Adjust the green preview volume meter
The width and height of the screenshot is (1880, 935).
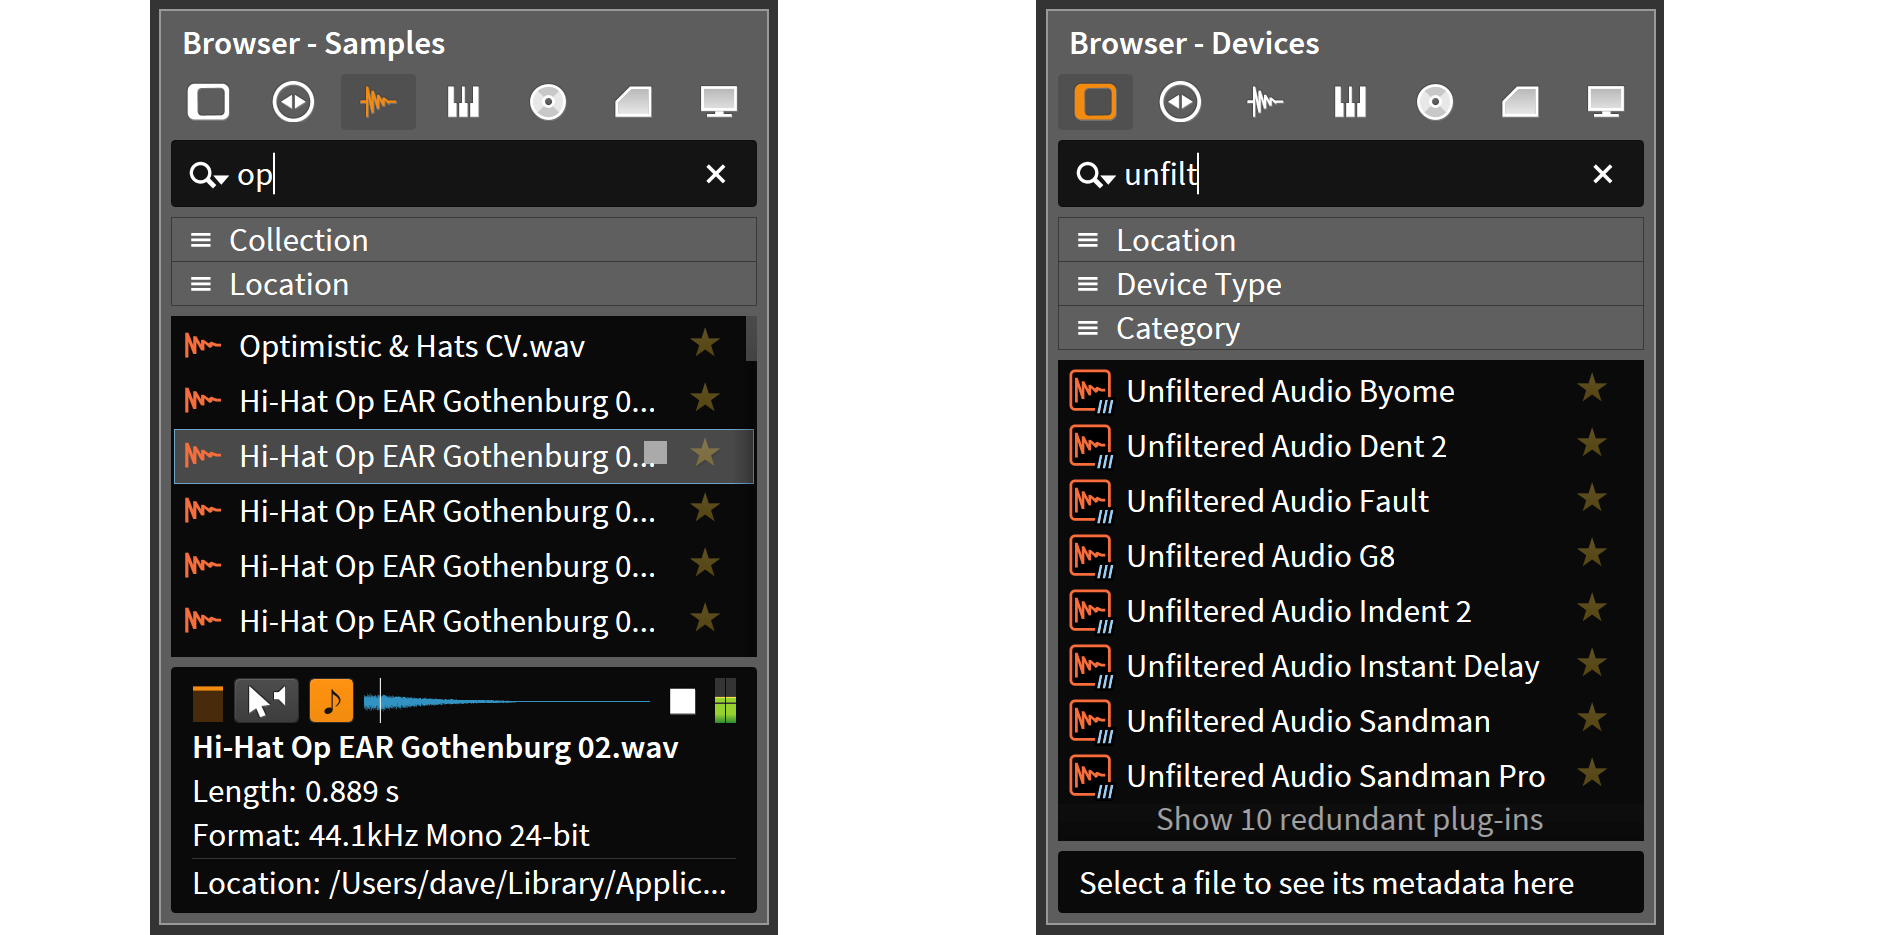click(726, 700)
